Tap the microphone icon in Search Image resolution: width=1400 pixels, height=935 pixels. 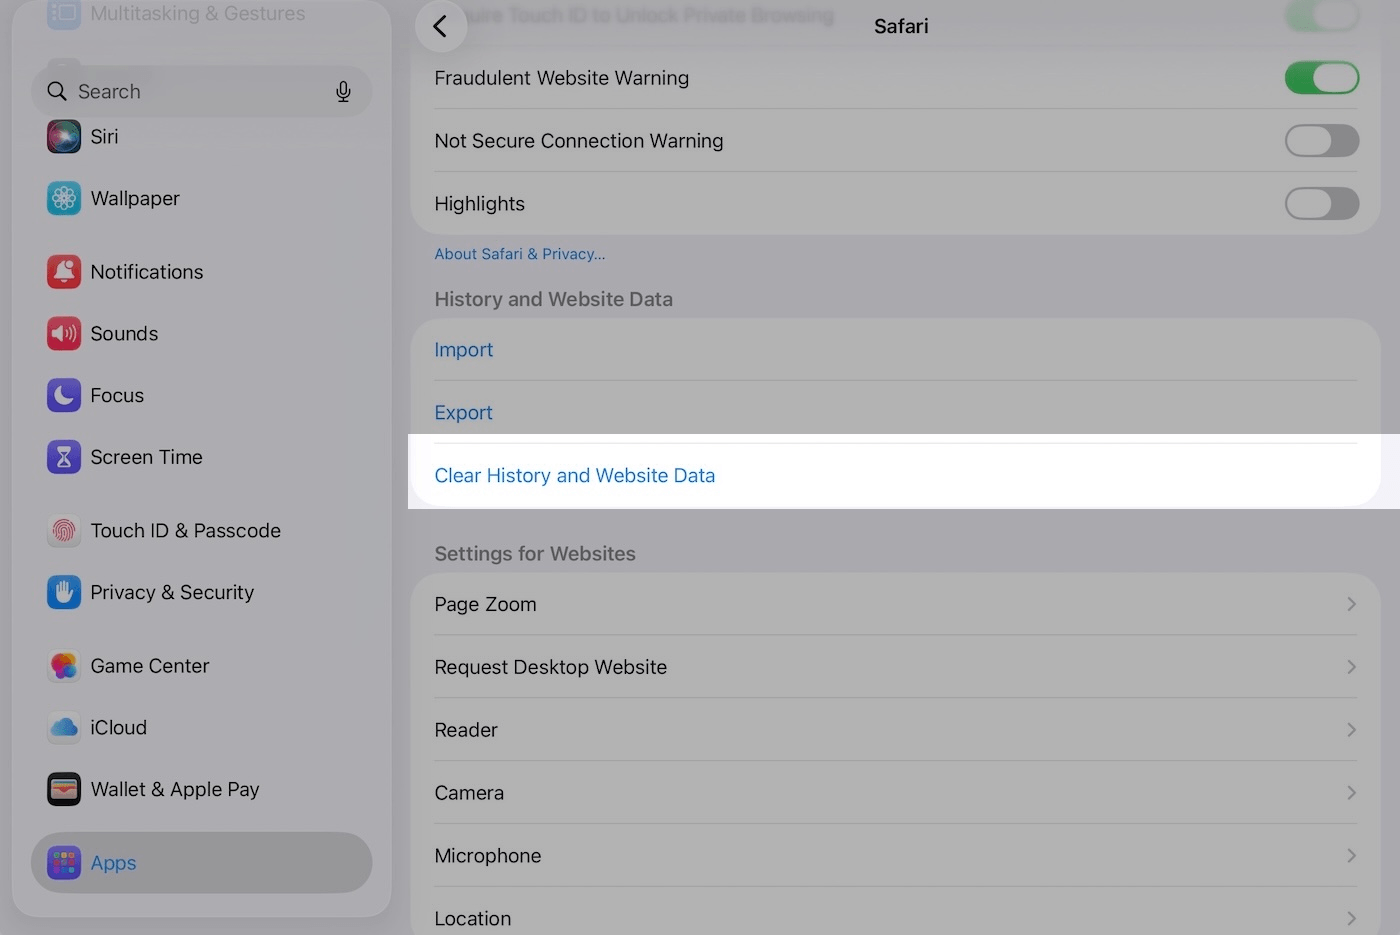[343, 92]
